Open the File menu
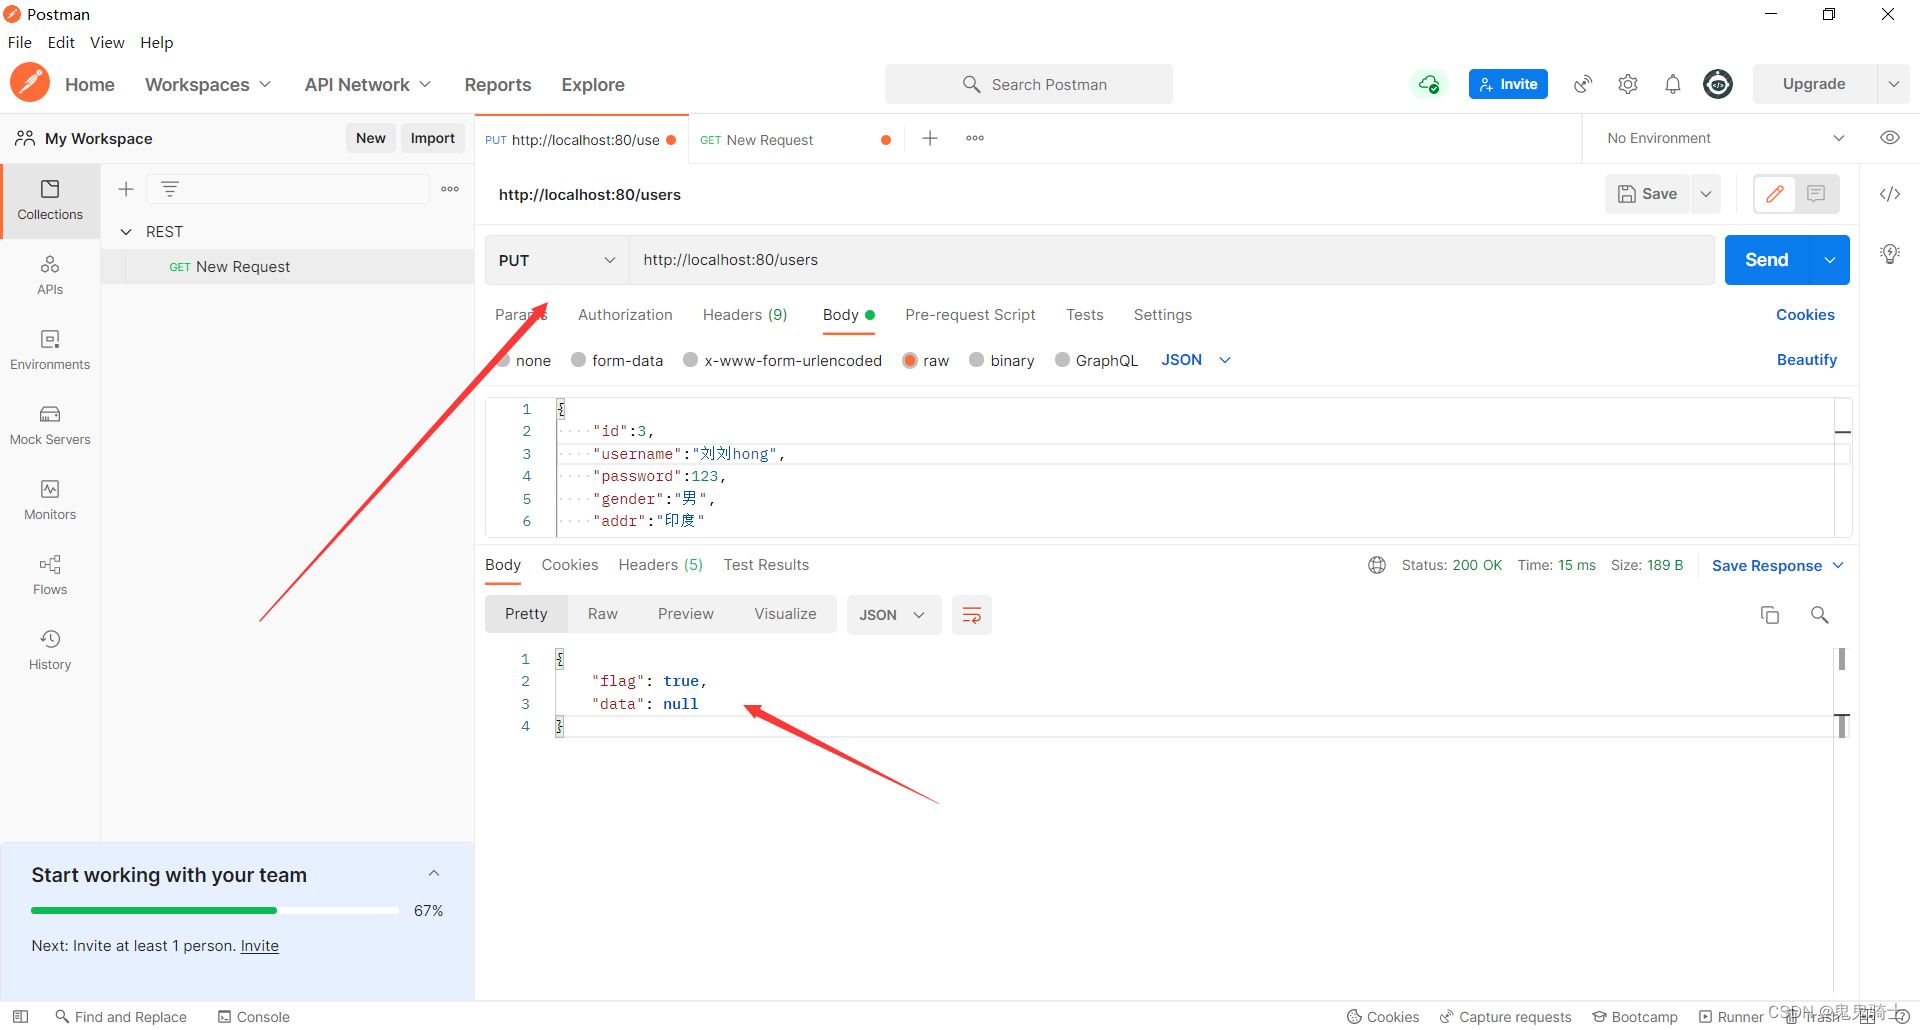 20,42
